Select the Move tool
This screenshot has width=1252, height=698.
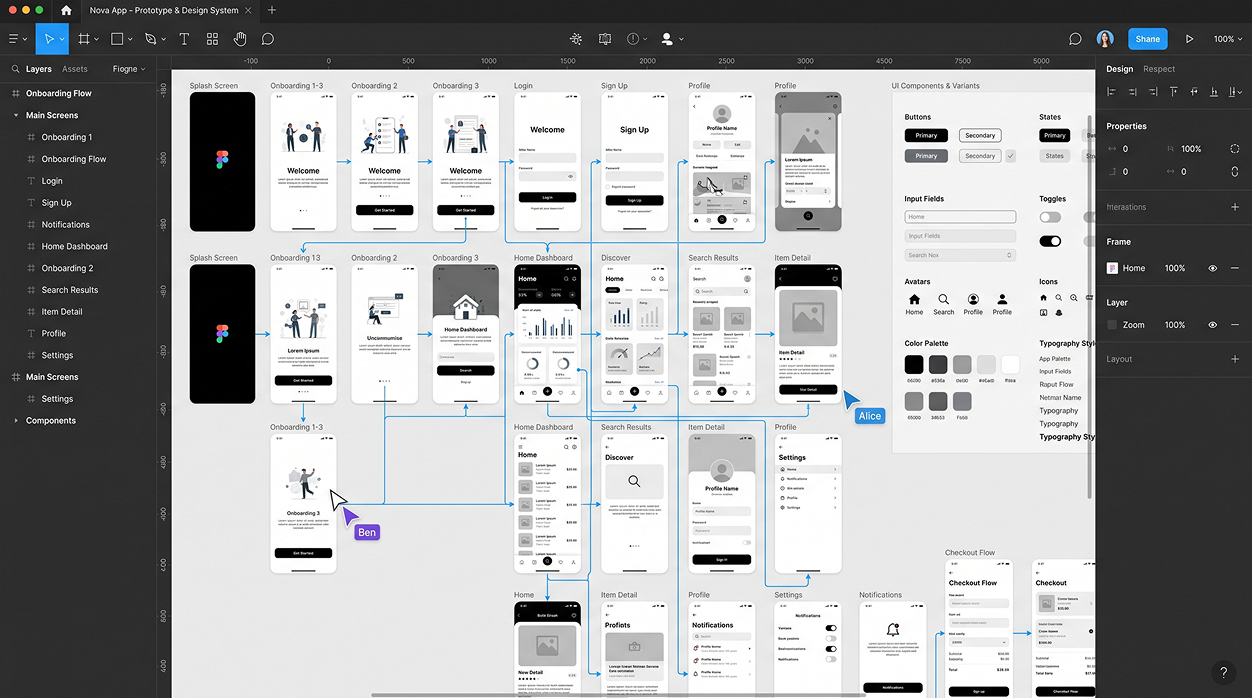(x=48, y=39)
